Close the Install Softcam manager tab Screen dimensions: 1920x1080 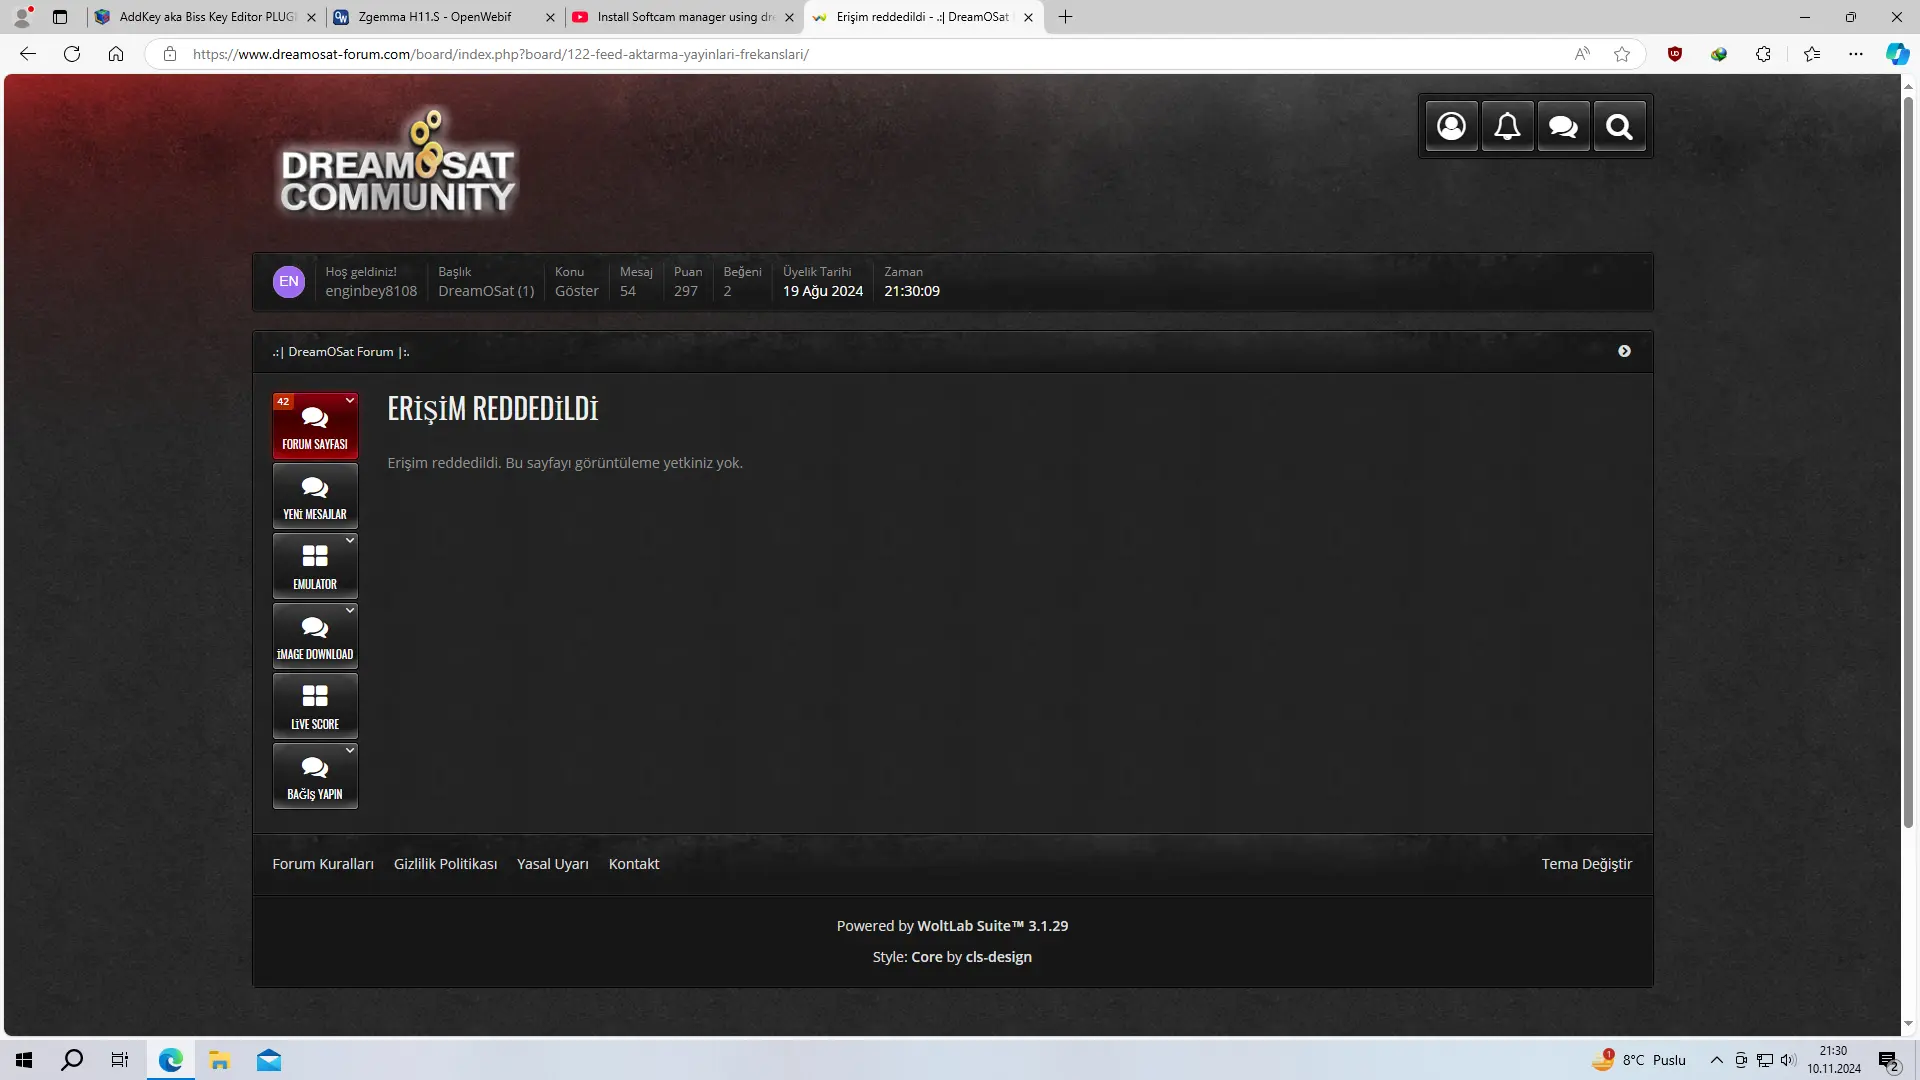pyautogui.click(x=789, y=17)
